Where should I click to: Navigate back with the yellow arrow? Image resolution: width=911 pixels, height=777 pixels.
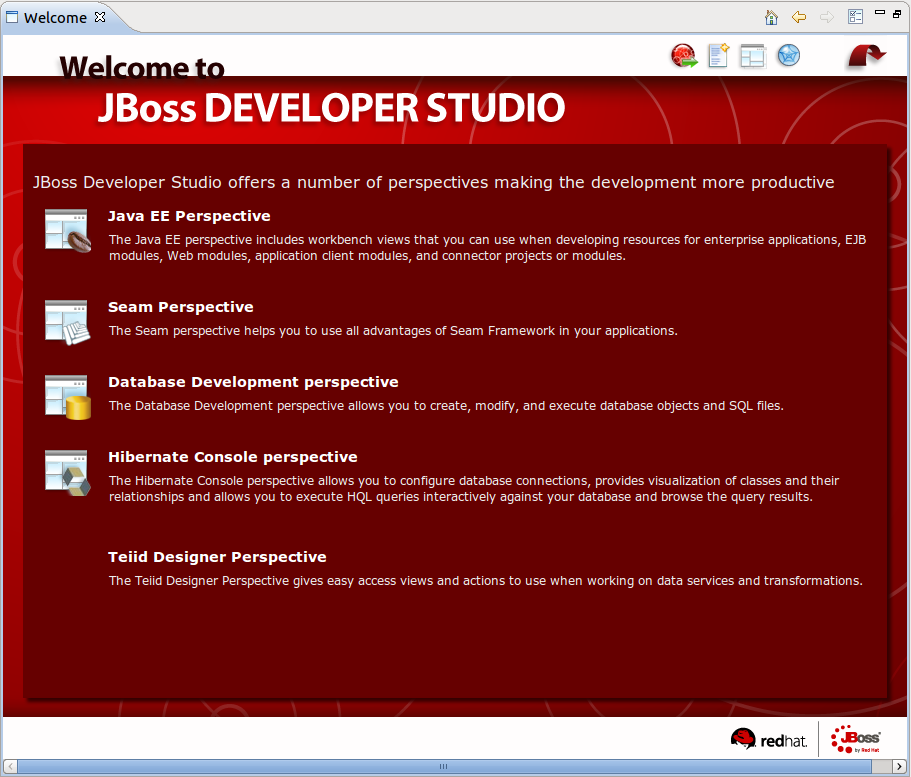point(799,17)
